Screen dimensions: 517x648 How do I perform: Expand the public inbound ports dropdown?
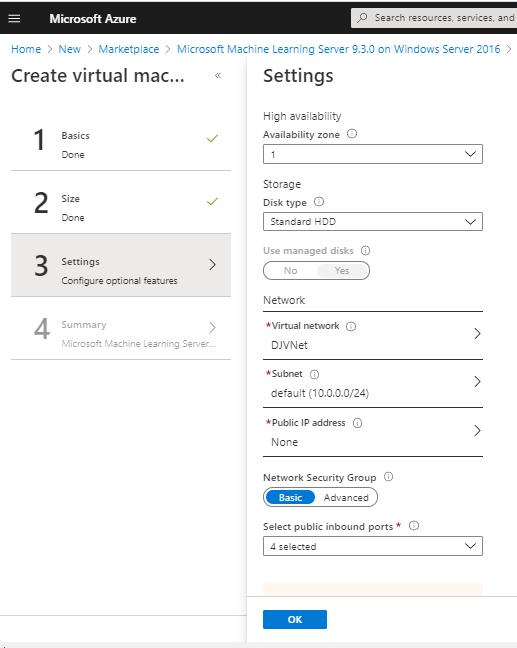click(x=373, y=546)
